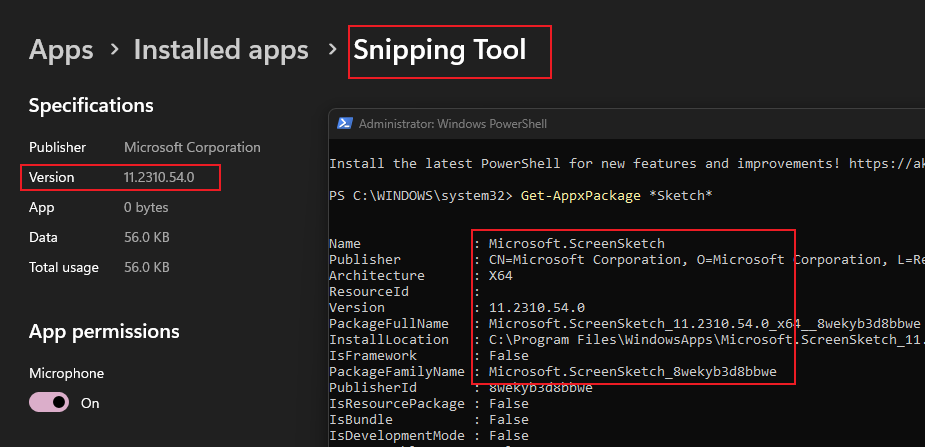Select Total usage value 56.0 KB
Image resolution: width=925 pixels, height=447 pixels.
coord(146,268)
